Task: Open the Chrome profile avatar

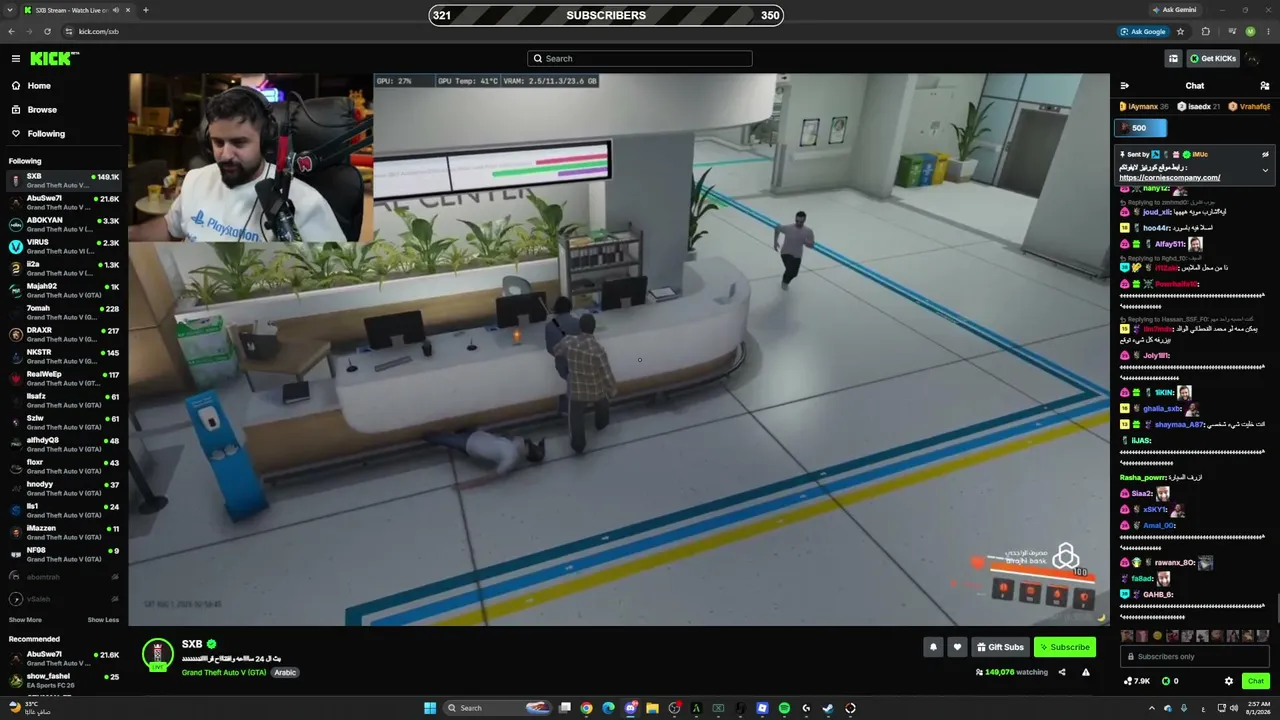Action: click(x=1250, y=32)
